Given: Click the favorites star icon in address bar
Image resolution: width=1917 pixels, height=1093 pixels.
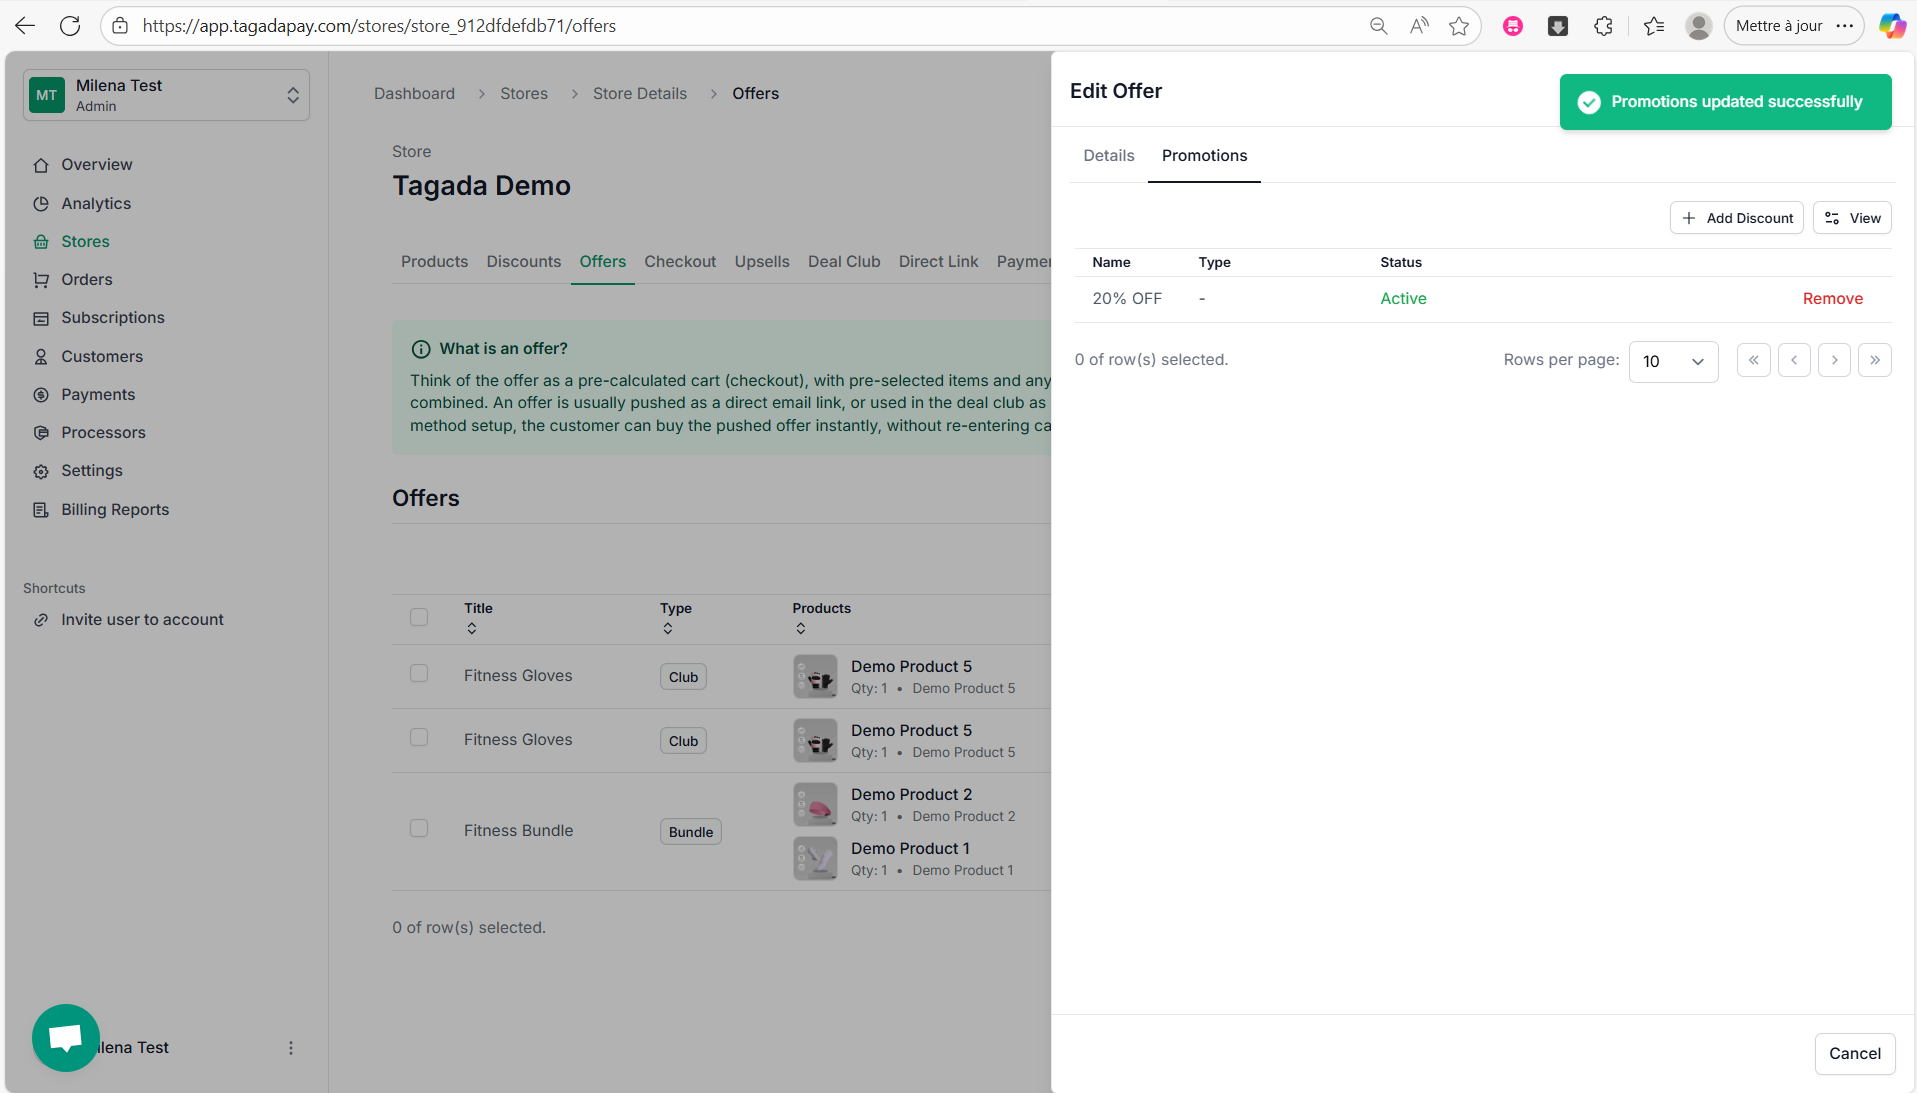Looking at the screenshot, I should point(1459,26).
